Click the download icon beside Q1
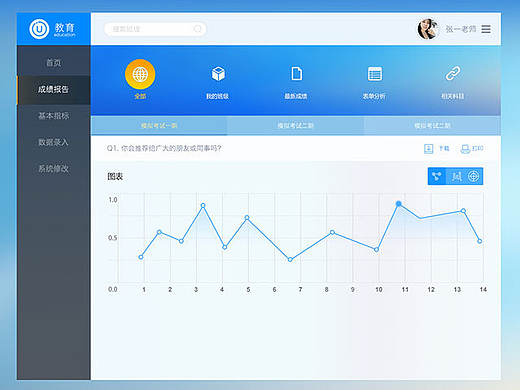This screenshot has width=520, height=390. pos(428,149)
